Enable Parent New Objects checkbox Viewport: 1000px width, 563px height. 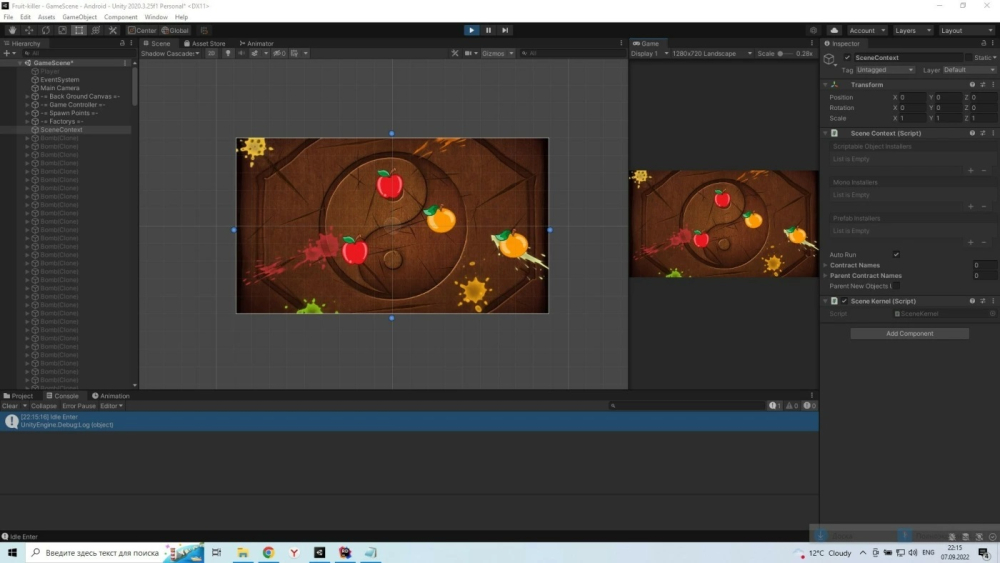point(896,286)
